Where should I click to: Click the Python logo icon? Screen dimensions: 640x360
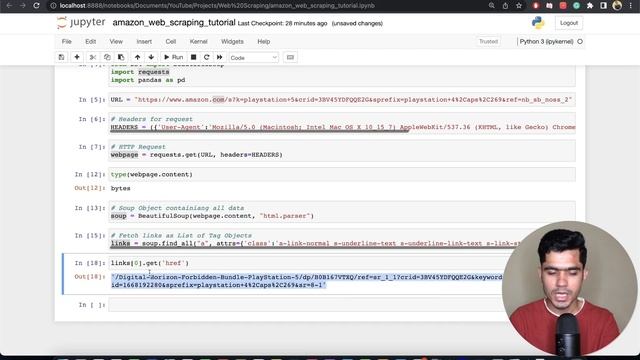pyautogui.click(x=538, y=23)
